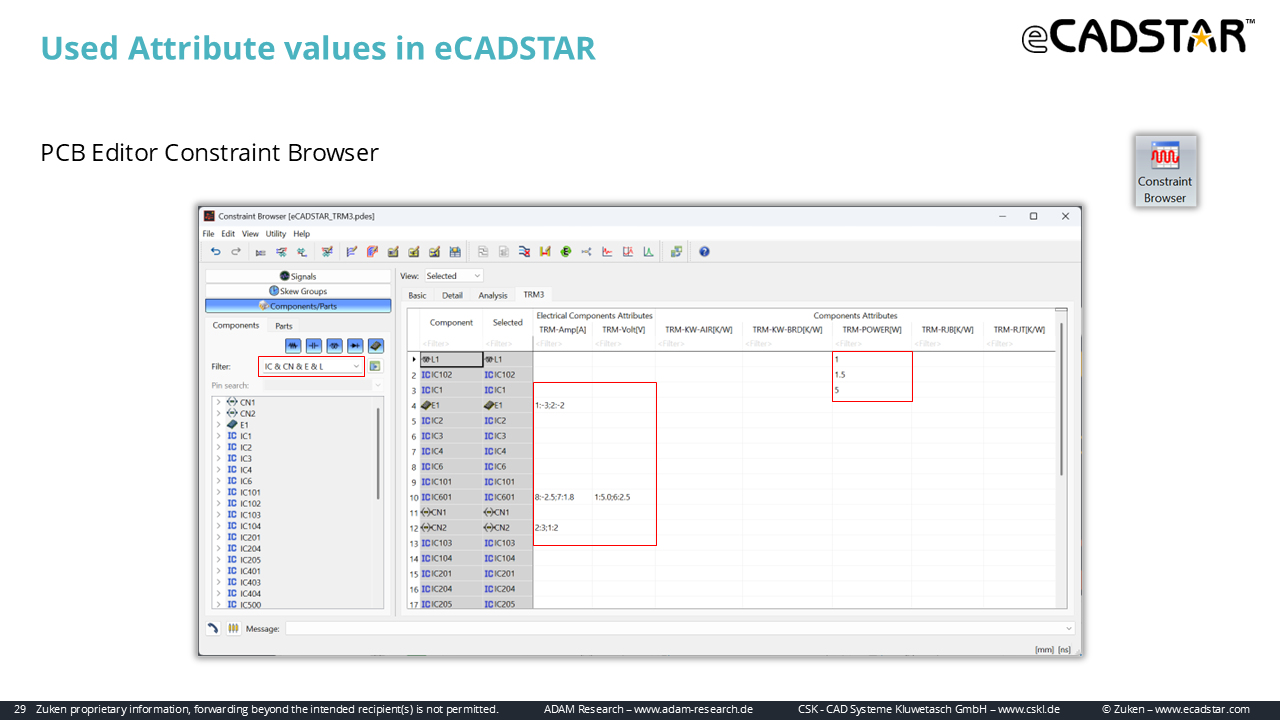Click the TRM-POWER[W] column header
This screenshot has width=1280, height=720.
(872, 329)
